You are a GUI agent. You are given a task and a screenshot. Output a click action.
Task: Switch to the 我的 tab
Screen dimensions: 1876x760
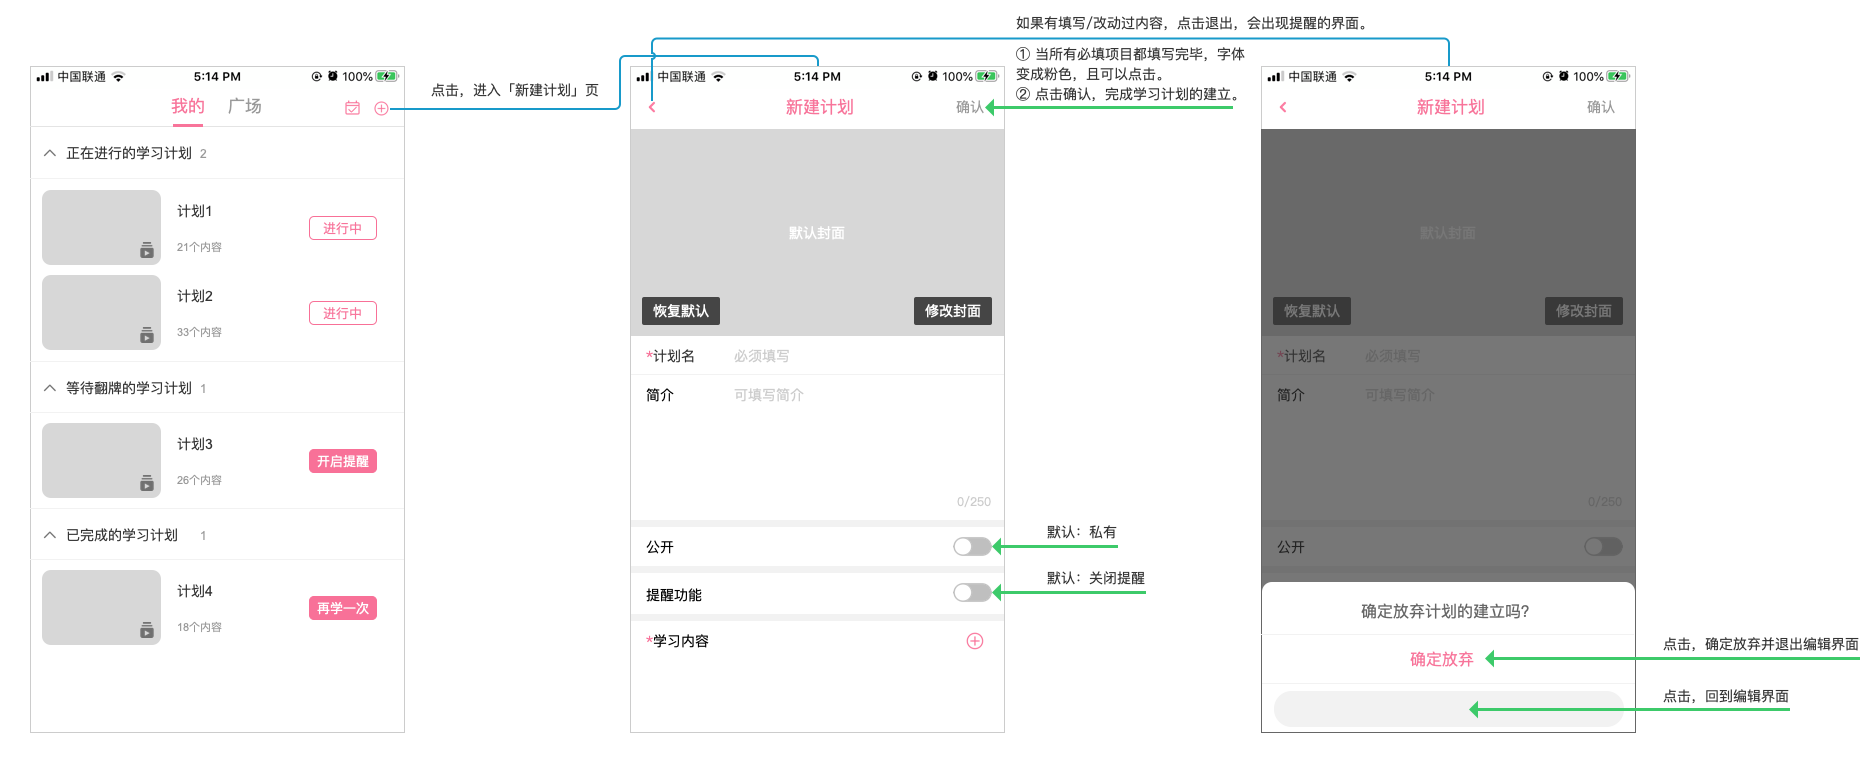click(187, 106)
